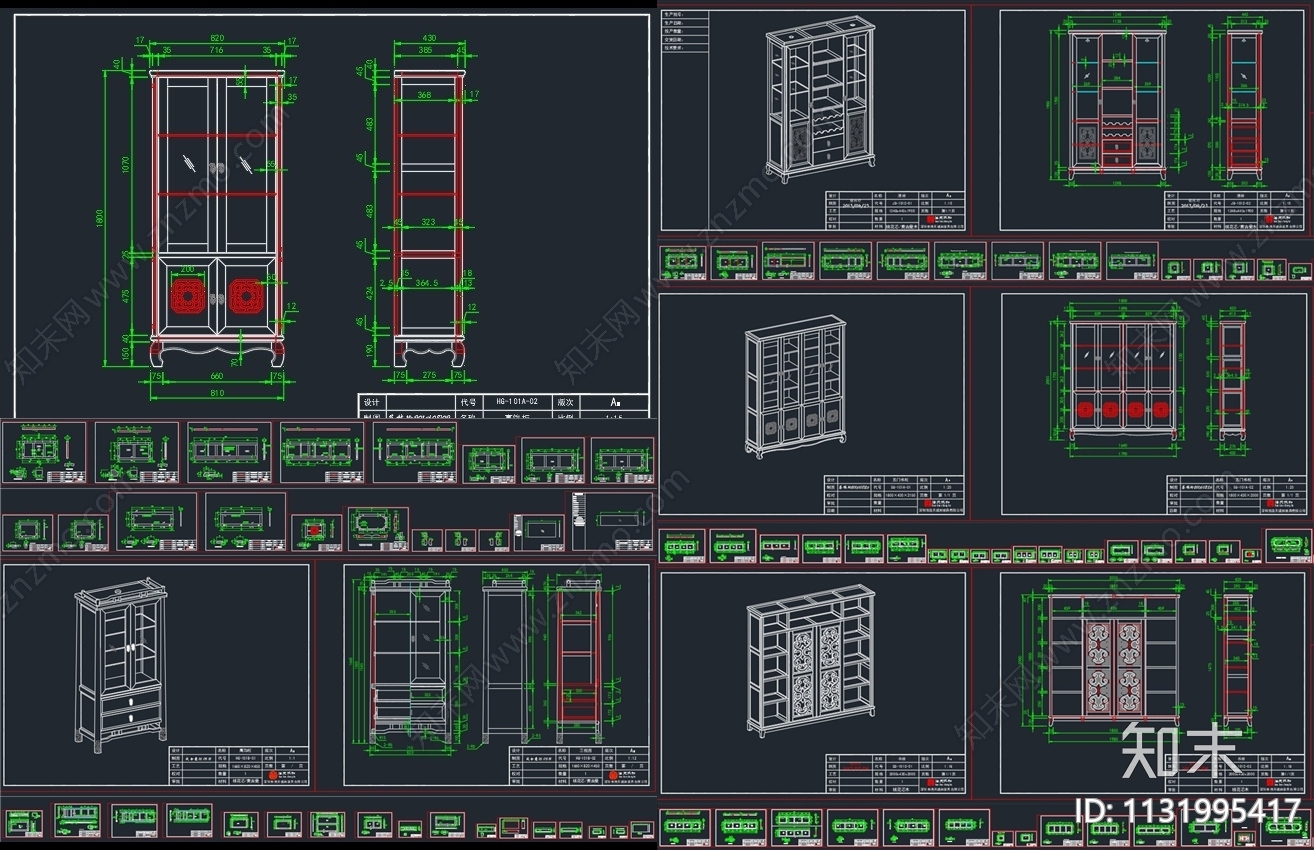
Task: Open first part sheet below the large cabinet drawing
Action: coord(45,453)
